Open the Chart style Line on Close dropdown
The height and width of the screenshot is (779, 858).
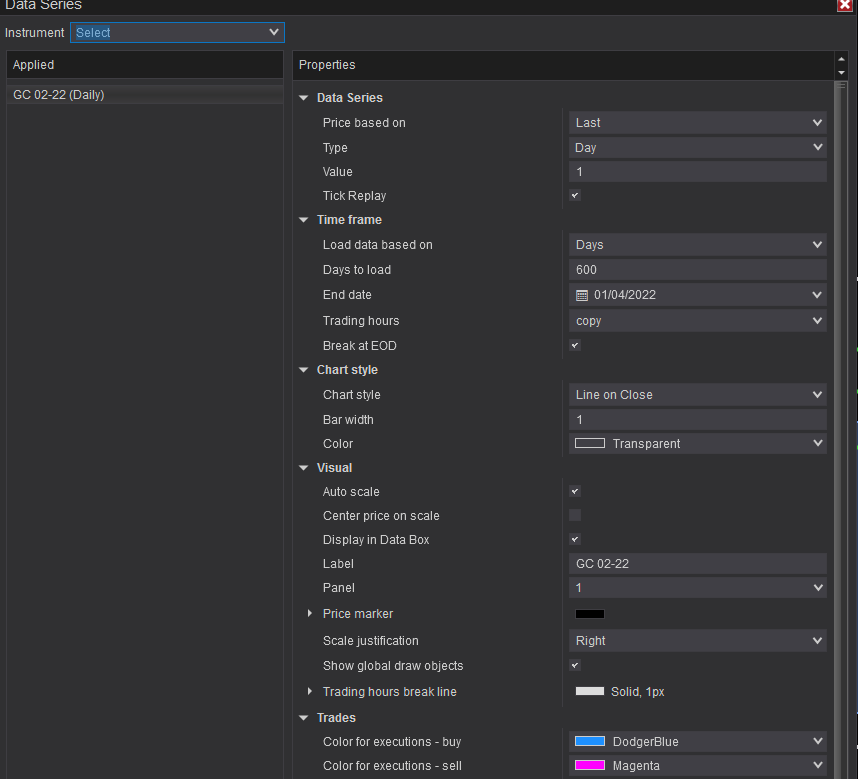tap(697, 395)
